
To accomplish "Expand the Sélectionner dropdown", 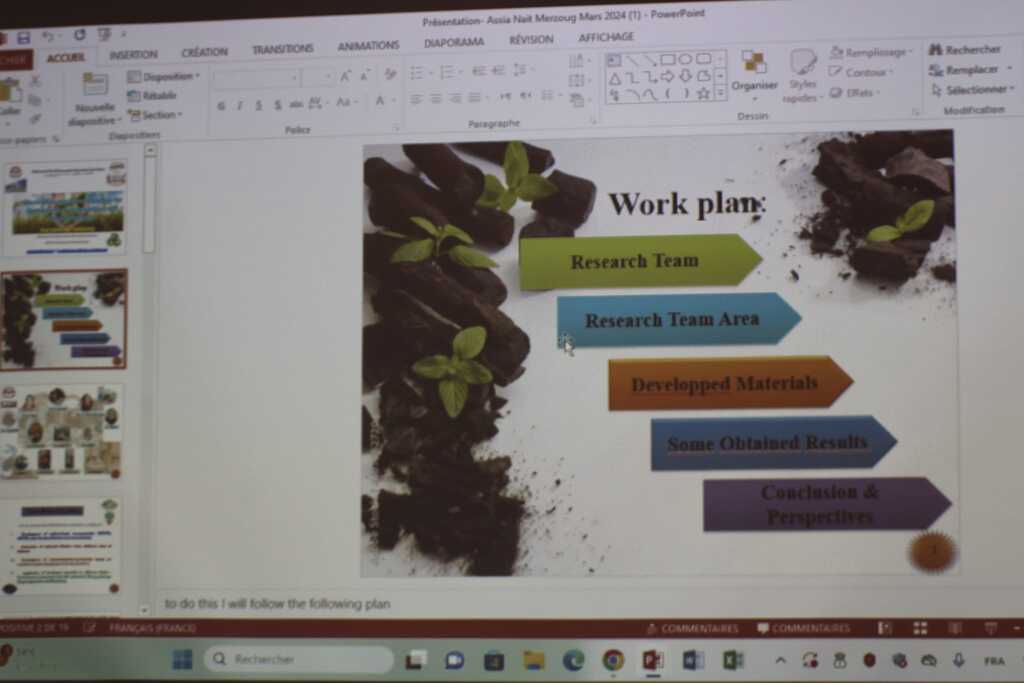I will pyautogui.click(x=969, y=90).
